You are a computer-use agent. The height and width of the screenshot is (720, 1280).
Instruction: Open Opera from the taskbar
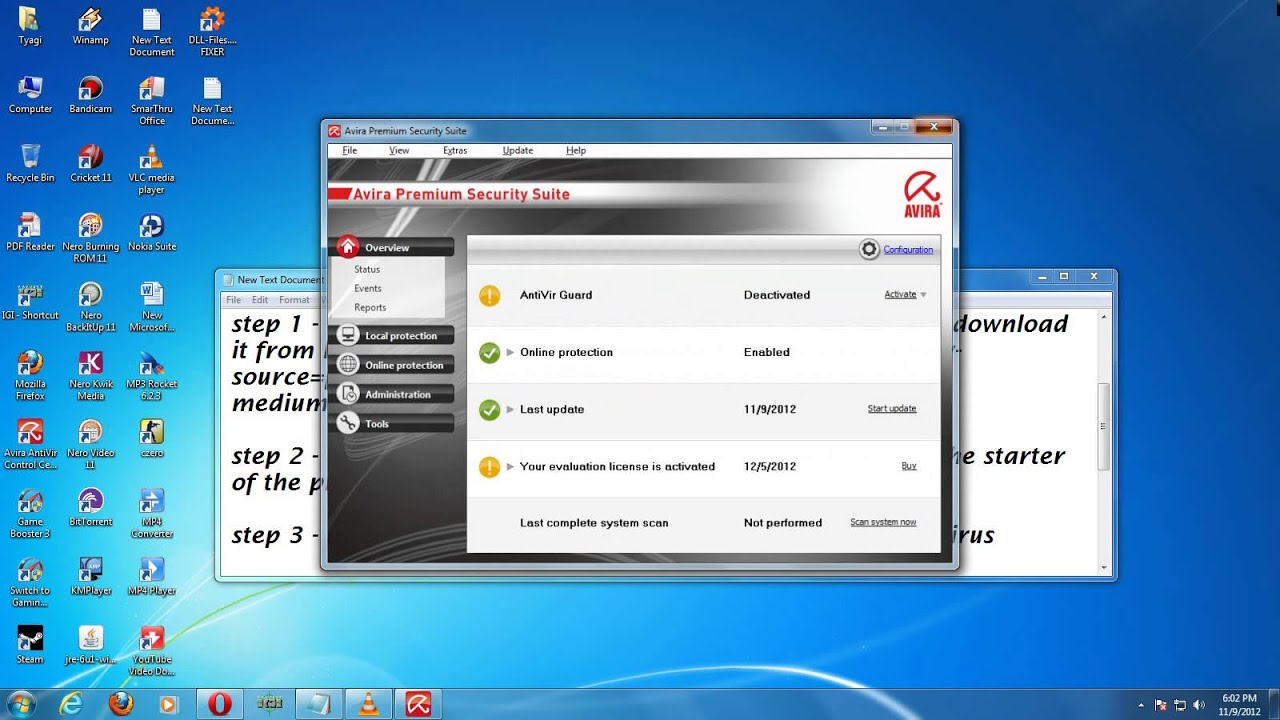220,704
